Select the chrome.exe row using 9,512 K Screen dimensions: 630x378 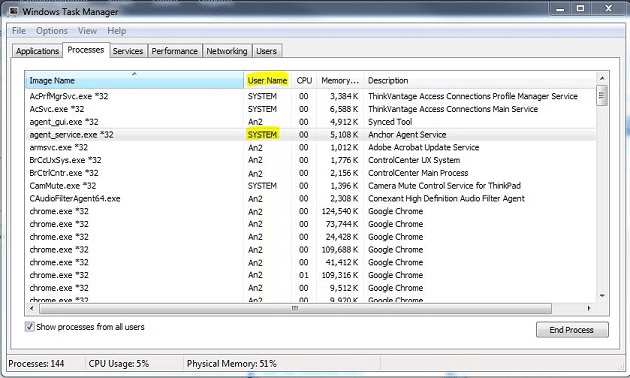(x=310, y=288)
